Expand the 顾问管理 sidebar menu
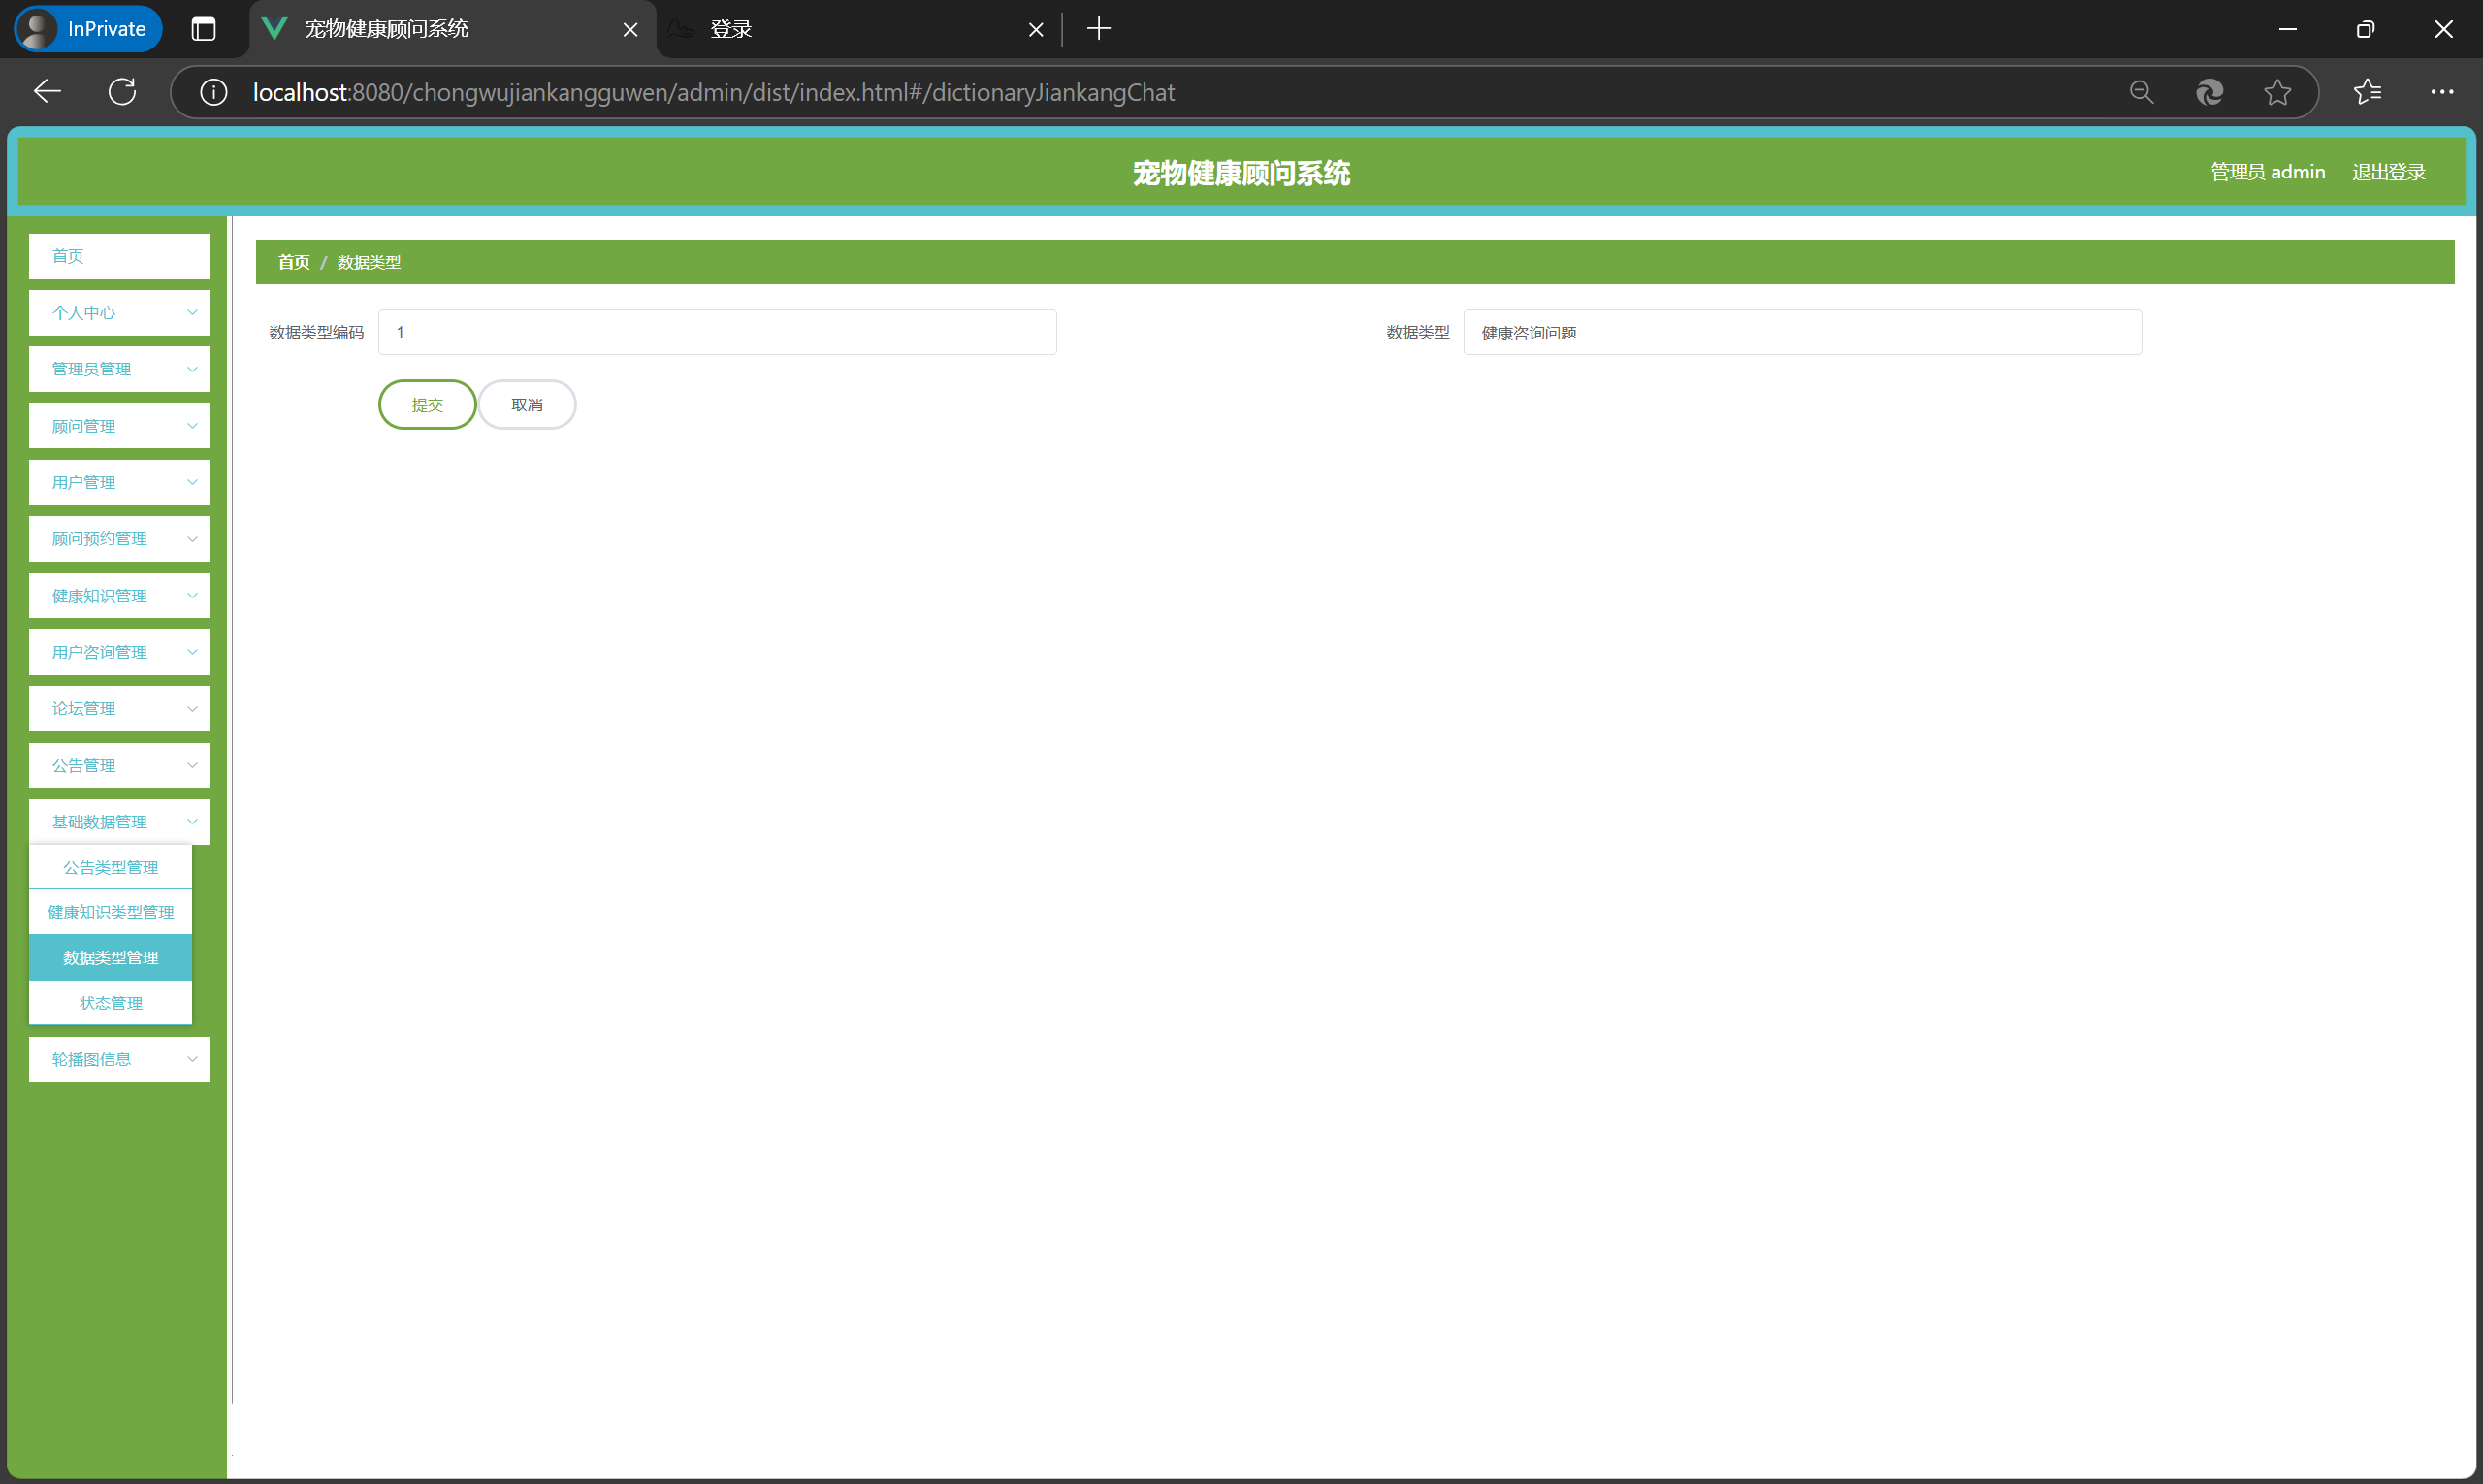This screenshot has width=2483, height=1484. coord(119,426)
